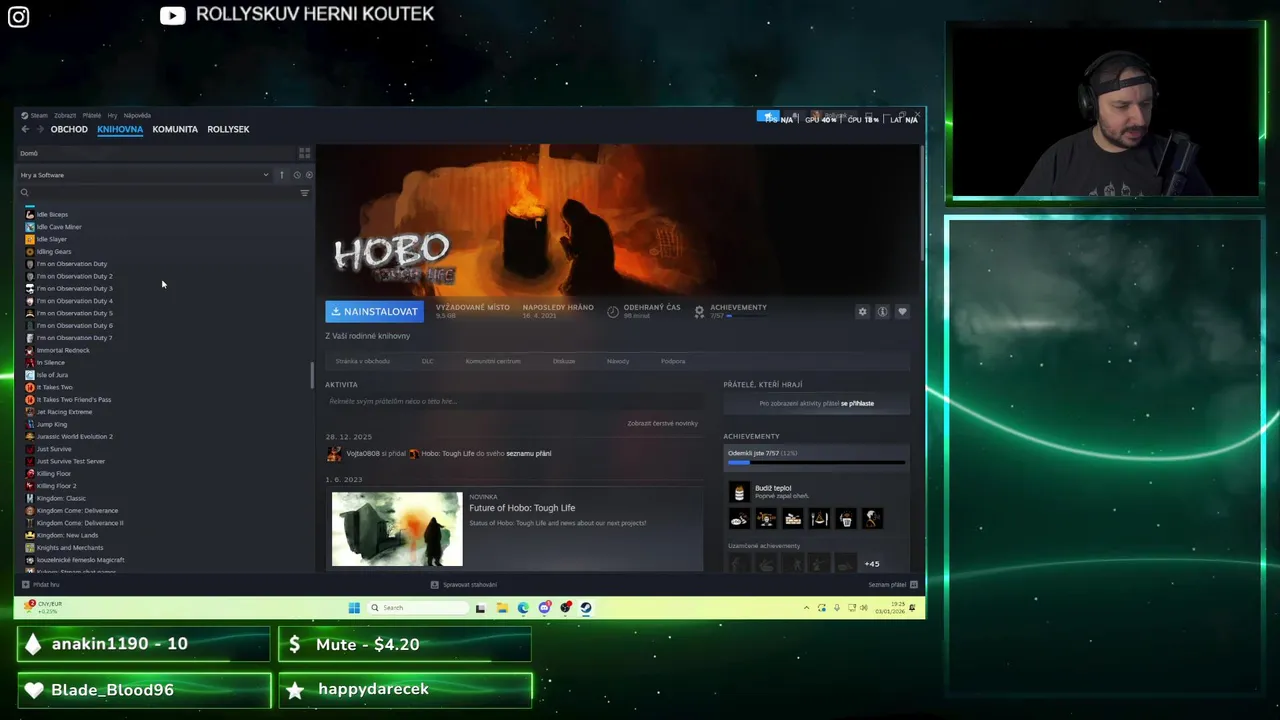Select I'm on Observation Duty 3
This screenshot has height=720, width=1280.
pyautogui.click(x=74, y=288)
